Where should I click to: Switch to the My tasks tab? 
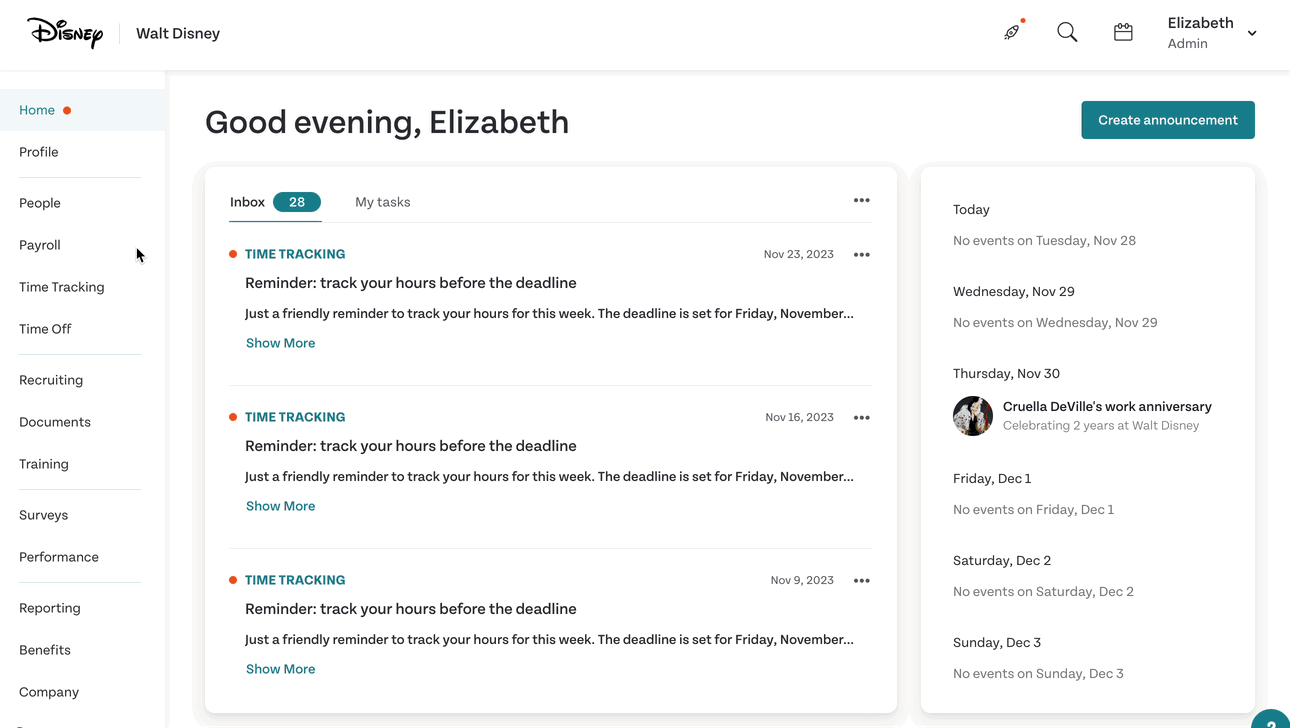[x=382, y=202]
